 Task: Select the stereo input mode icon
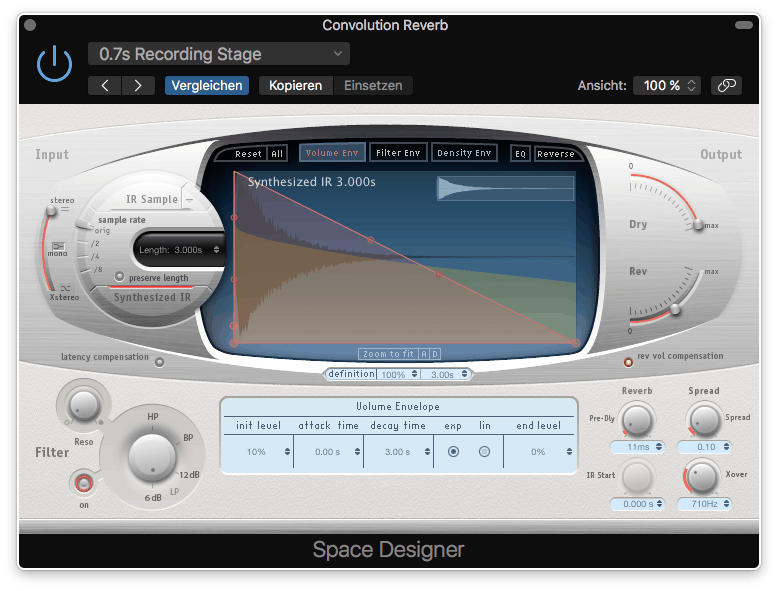tap(65, 209)
